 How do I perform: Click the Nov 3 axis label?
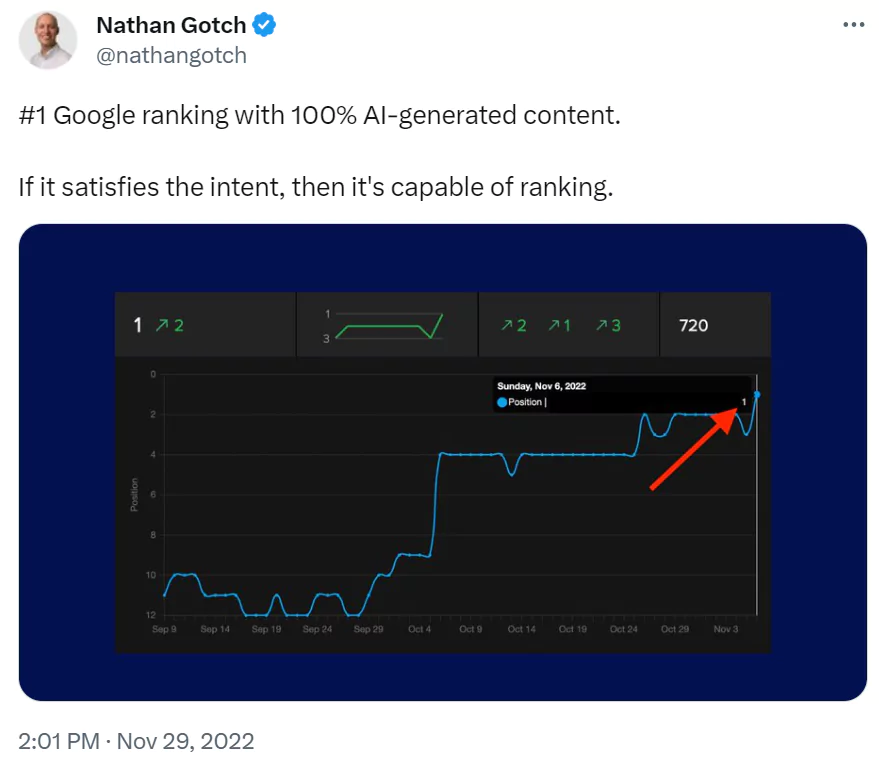pos(725,629)
